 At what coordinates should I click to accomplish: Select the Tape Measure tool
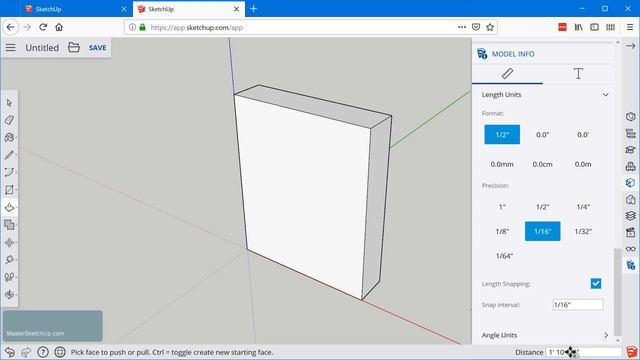coord(9,260)
